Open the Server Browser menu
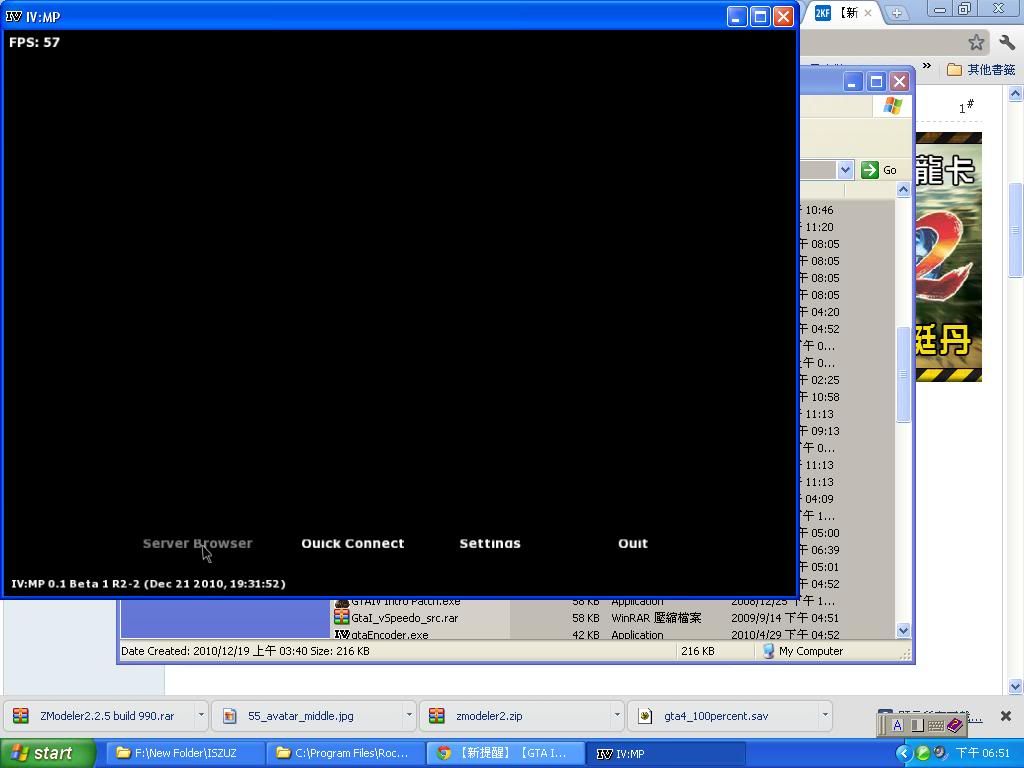 point(197,543)
